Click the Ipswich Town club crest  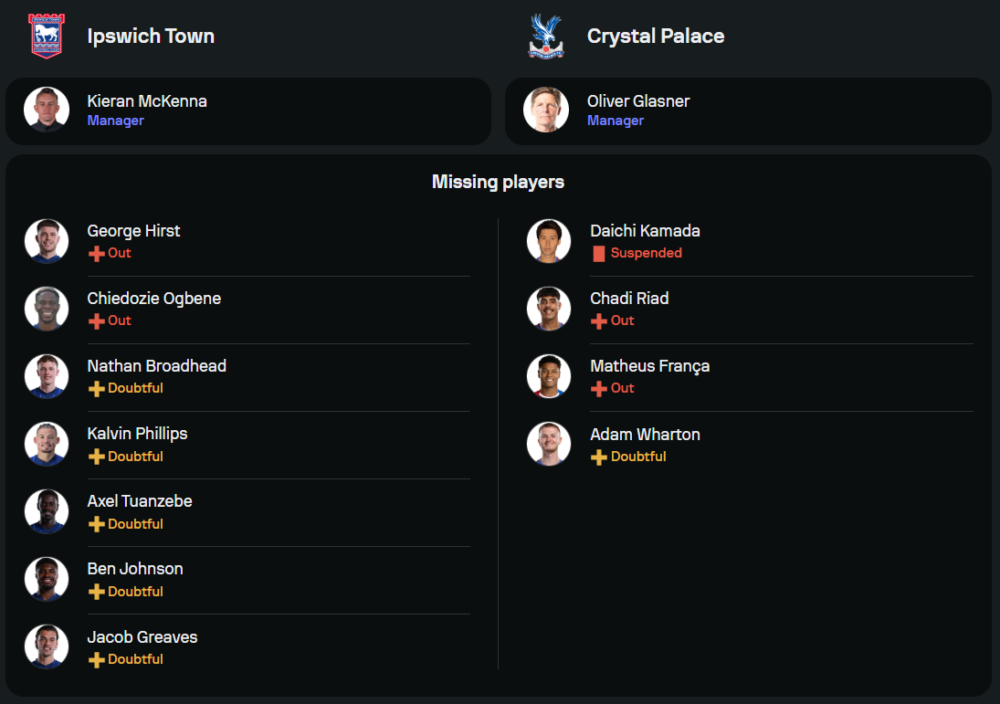click(46, 36)
